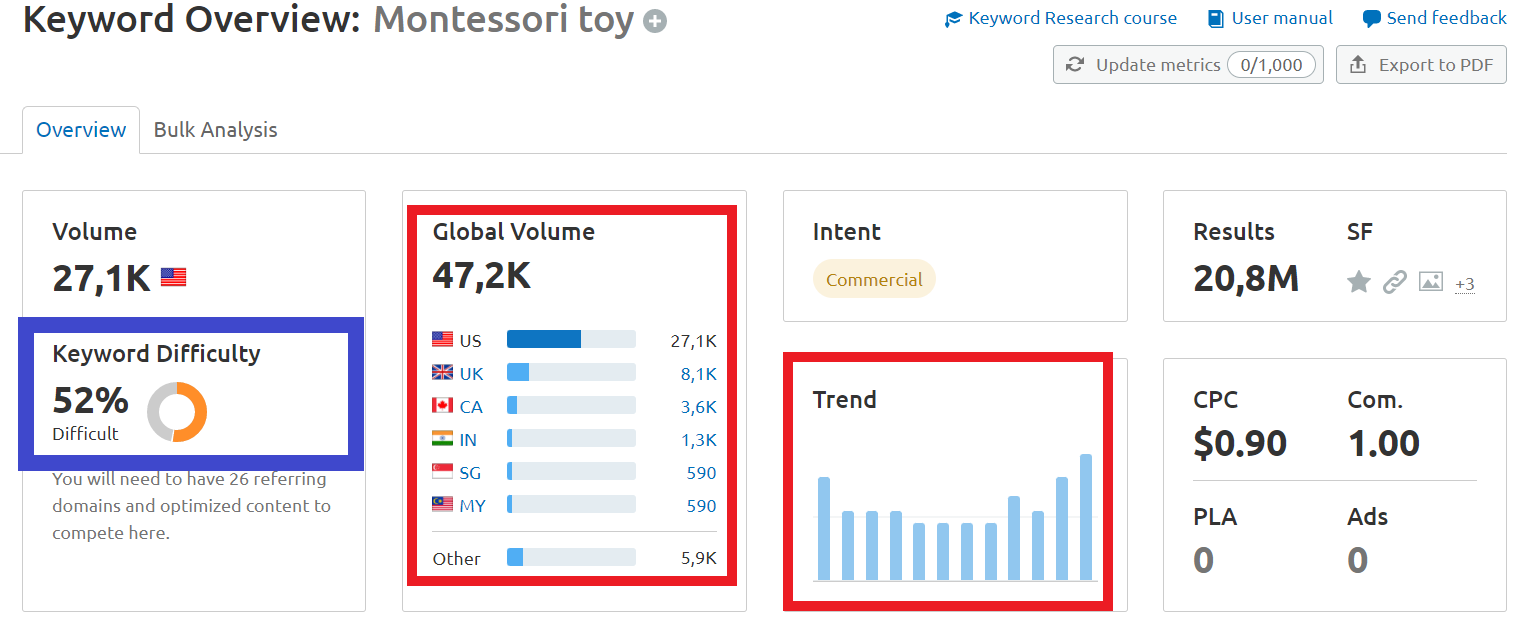Click the Commercial intent badge

pyautogui.click(x=874, y=280)
